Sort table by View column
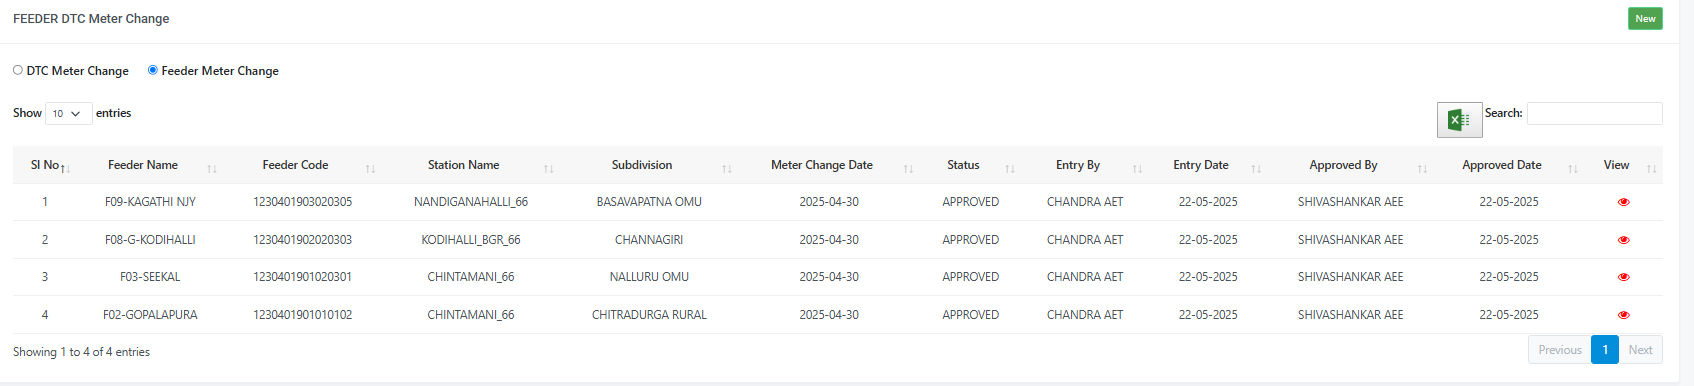 pos(1623,165)
